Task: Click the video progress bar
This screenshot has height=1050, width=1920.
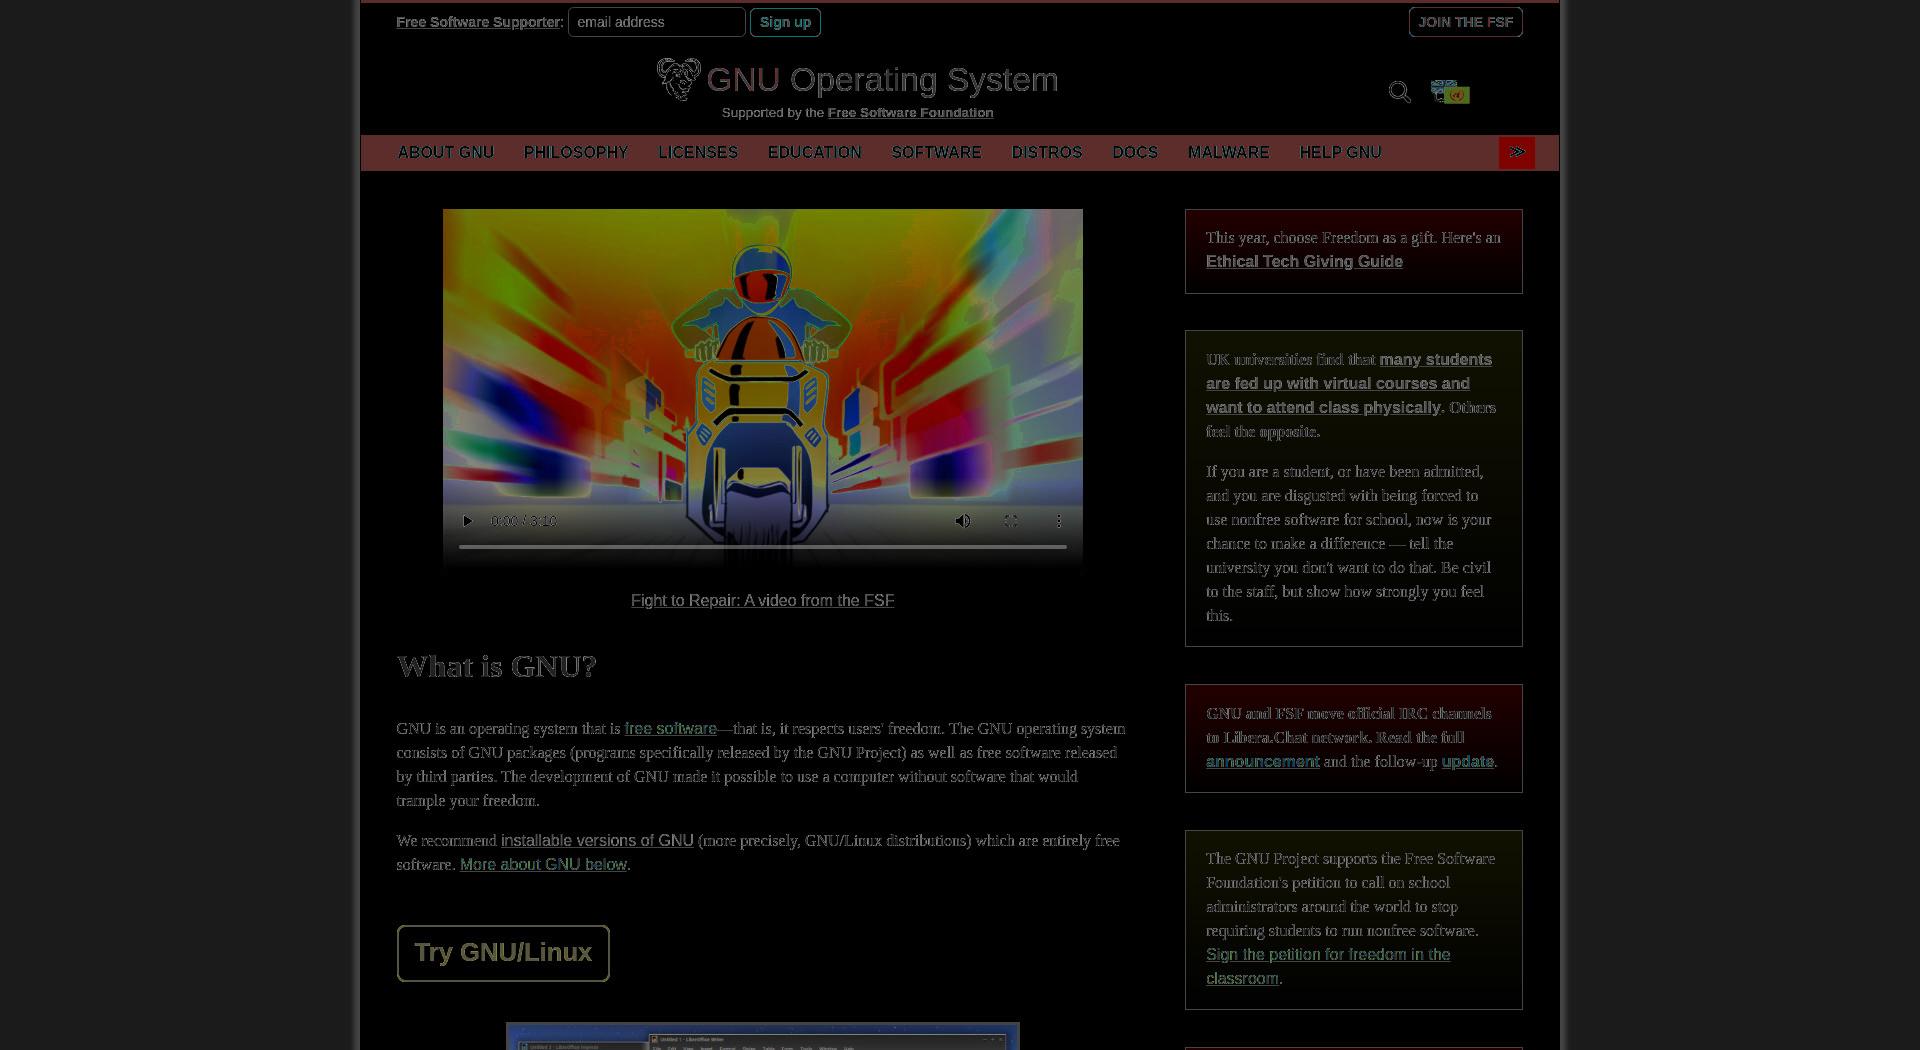Action: coord(762,547)
